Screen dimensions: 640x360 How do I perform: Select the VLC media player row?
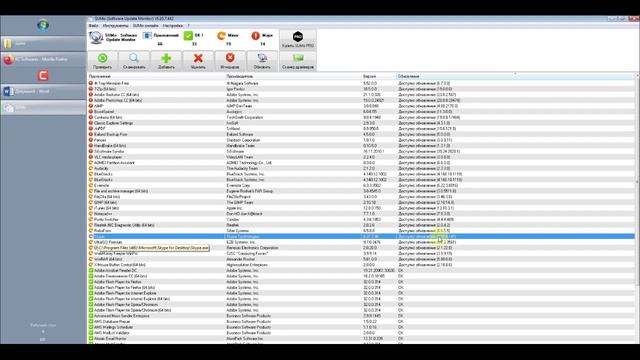click(x=361, y=157)
